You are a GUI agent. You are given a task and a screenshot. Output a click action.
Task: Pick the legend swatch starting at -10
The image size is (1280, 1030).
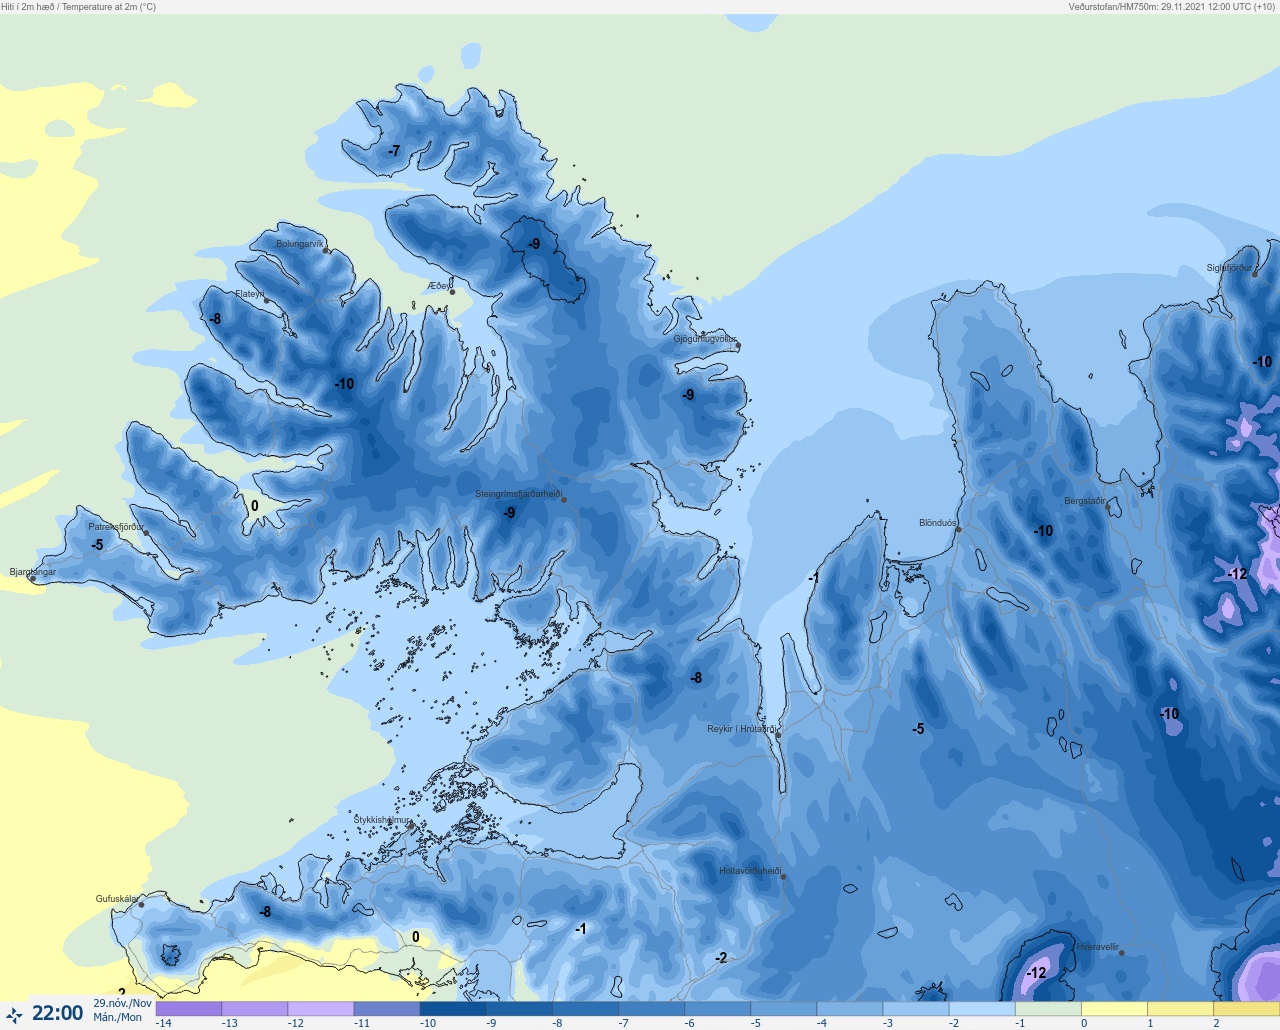pyautogui.click(x=453, y=1009)
